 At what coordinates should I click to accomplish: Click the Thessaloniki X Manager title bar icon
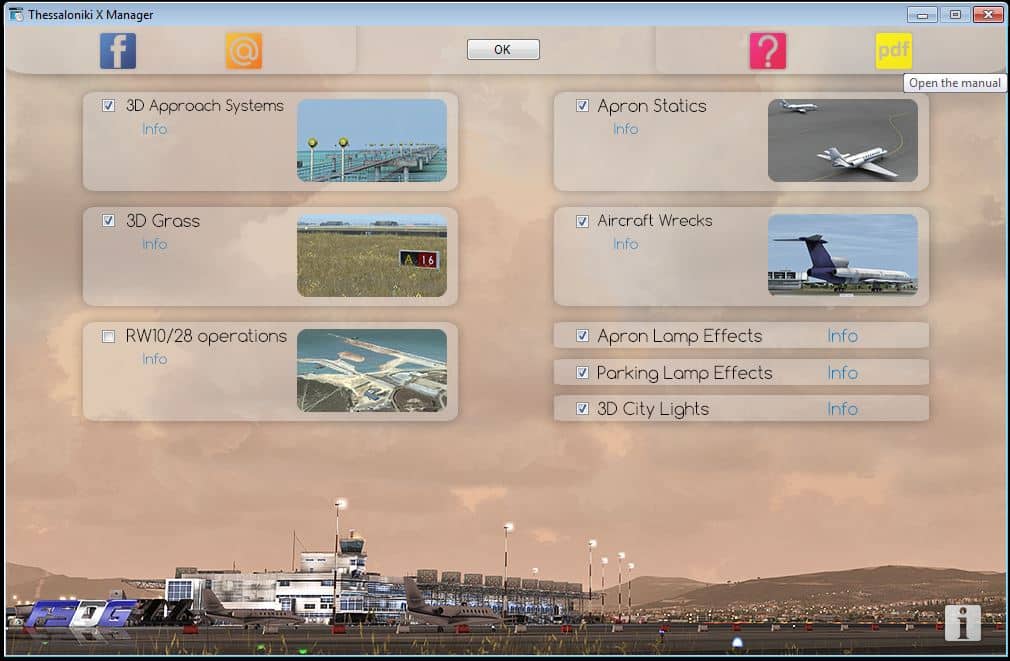click(x=16, y=14)
